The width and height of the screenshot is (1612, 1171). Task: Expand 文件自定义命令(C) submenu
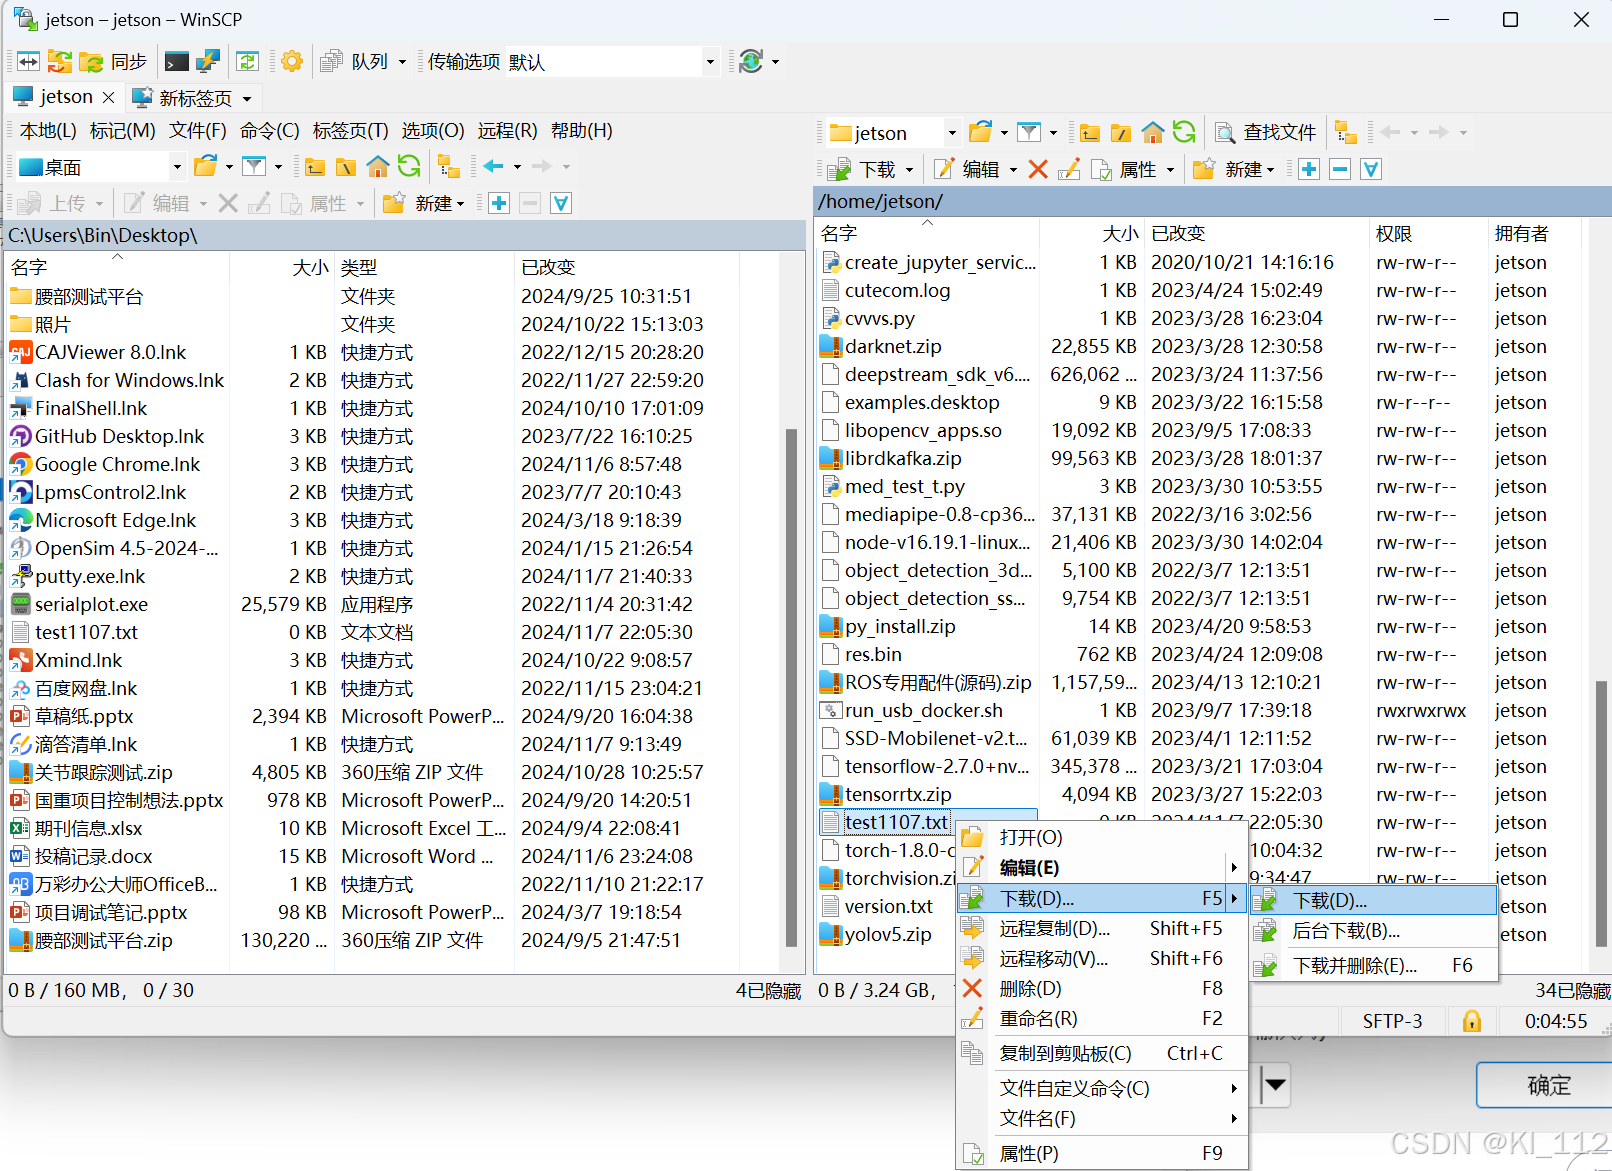click(1102, 1089)
